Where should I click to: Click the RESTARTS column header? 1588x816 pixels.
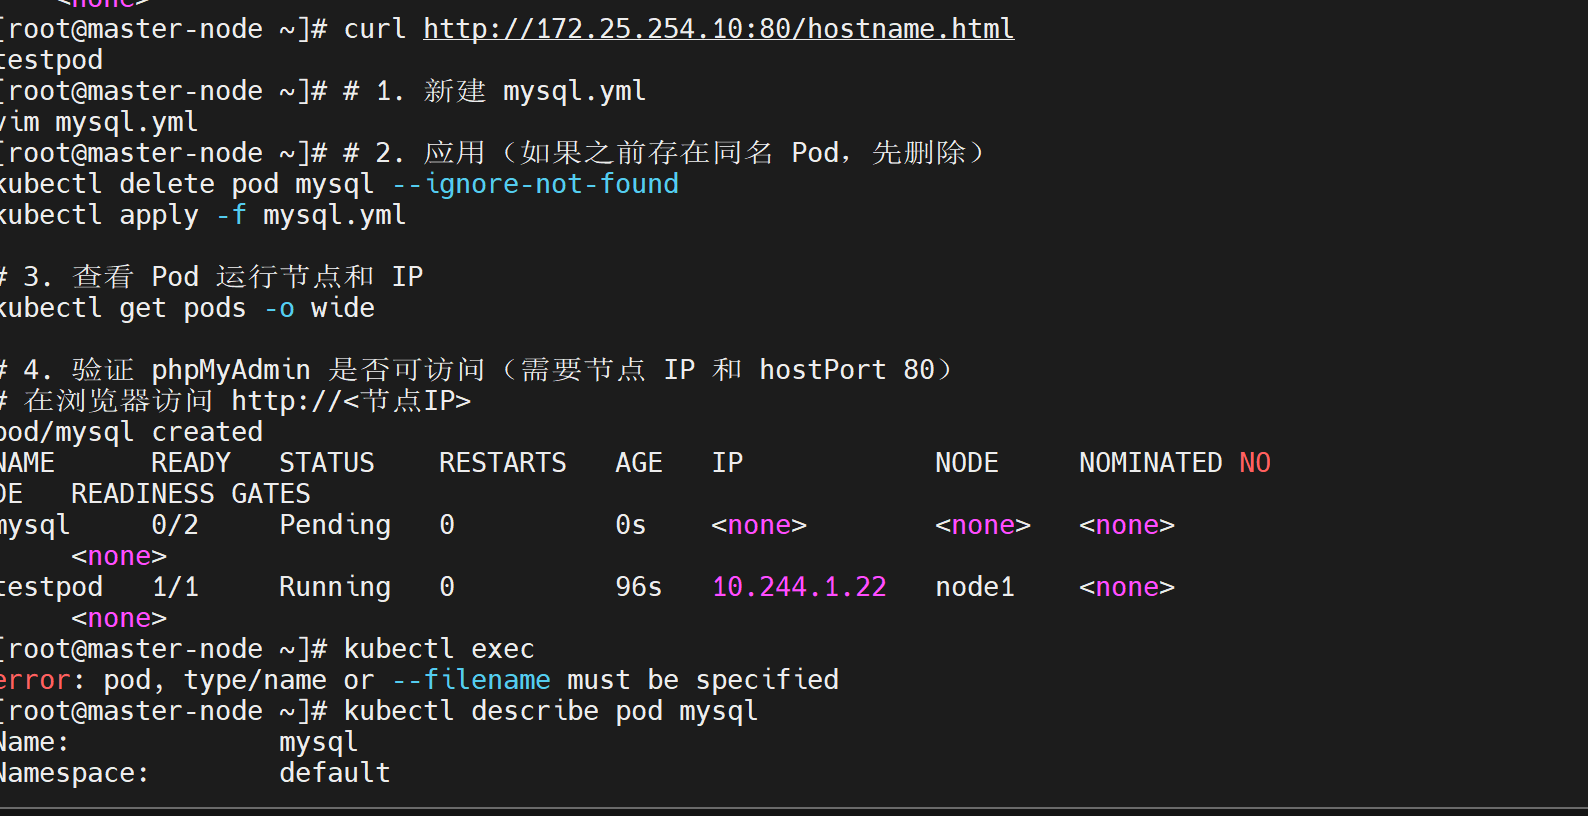502,463
